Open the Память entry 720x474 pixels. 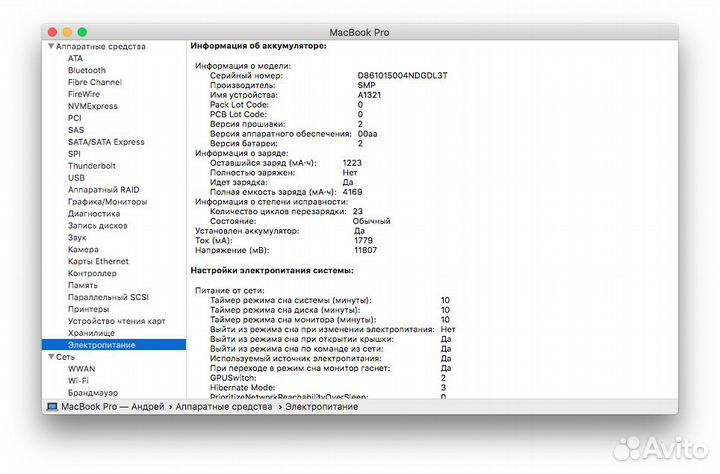coord(83,285)
